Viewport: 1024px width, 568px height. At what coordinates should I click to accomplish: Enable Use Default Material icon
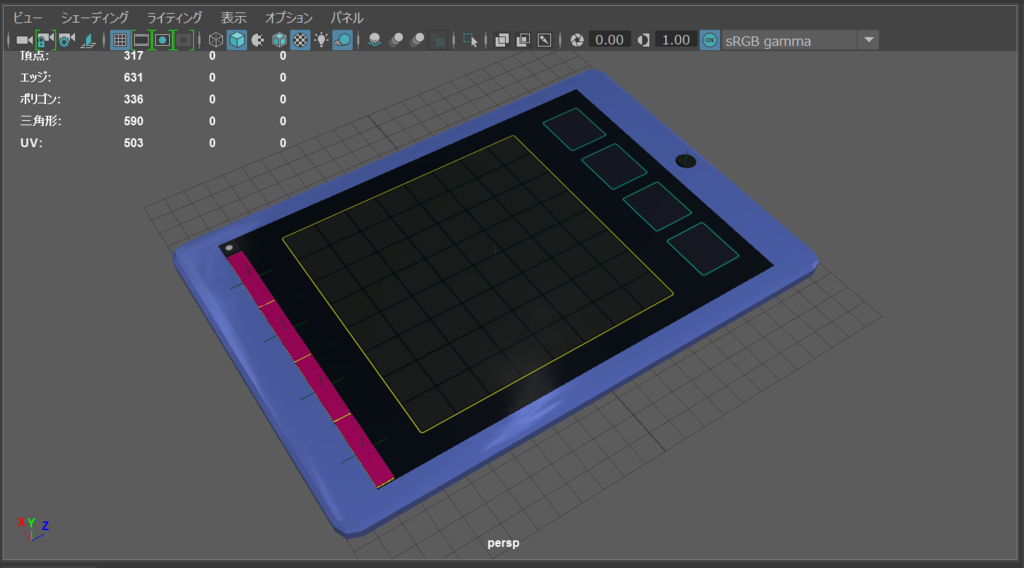click(258, 40)
